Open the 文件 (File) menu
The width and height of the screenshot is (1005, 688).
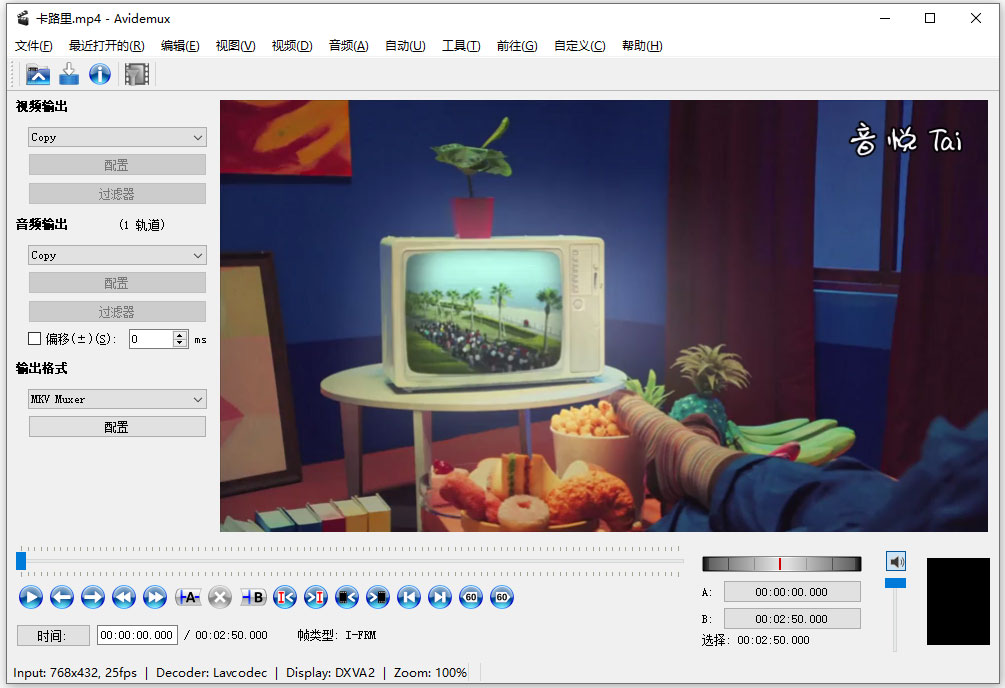33,46
